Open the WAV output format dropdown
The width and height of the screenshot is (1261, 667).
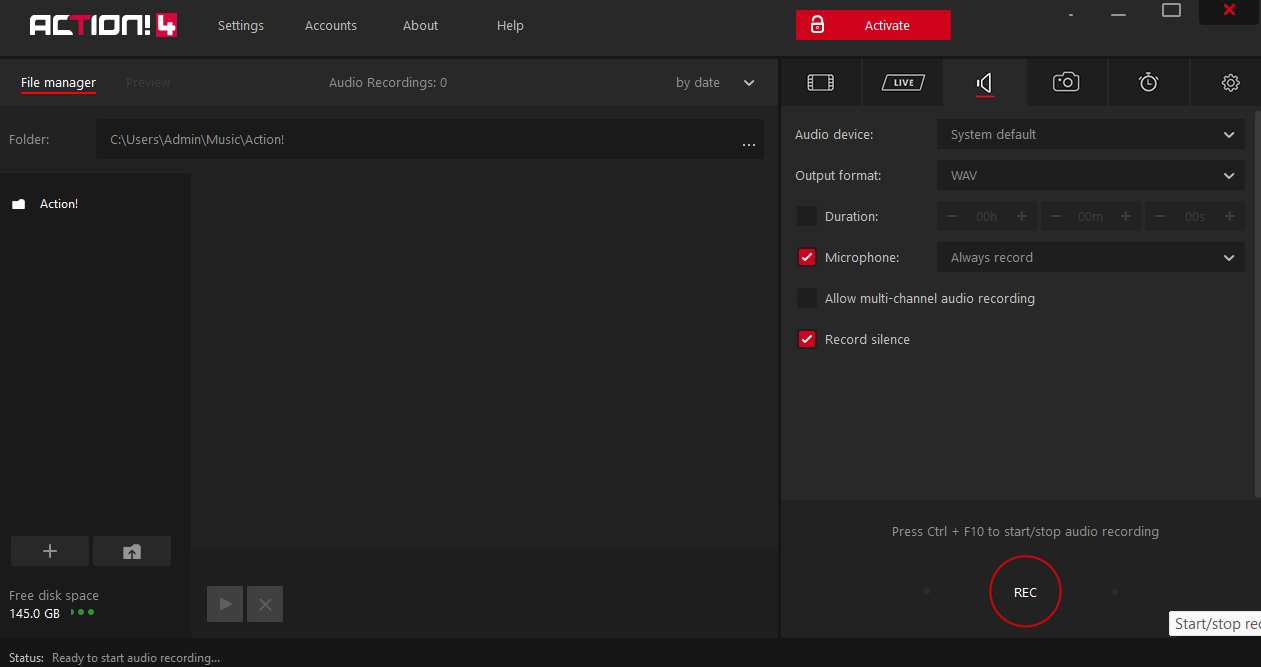point(1090,175)
